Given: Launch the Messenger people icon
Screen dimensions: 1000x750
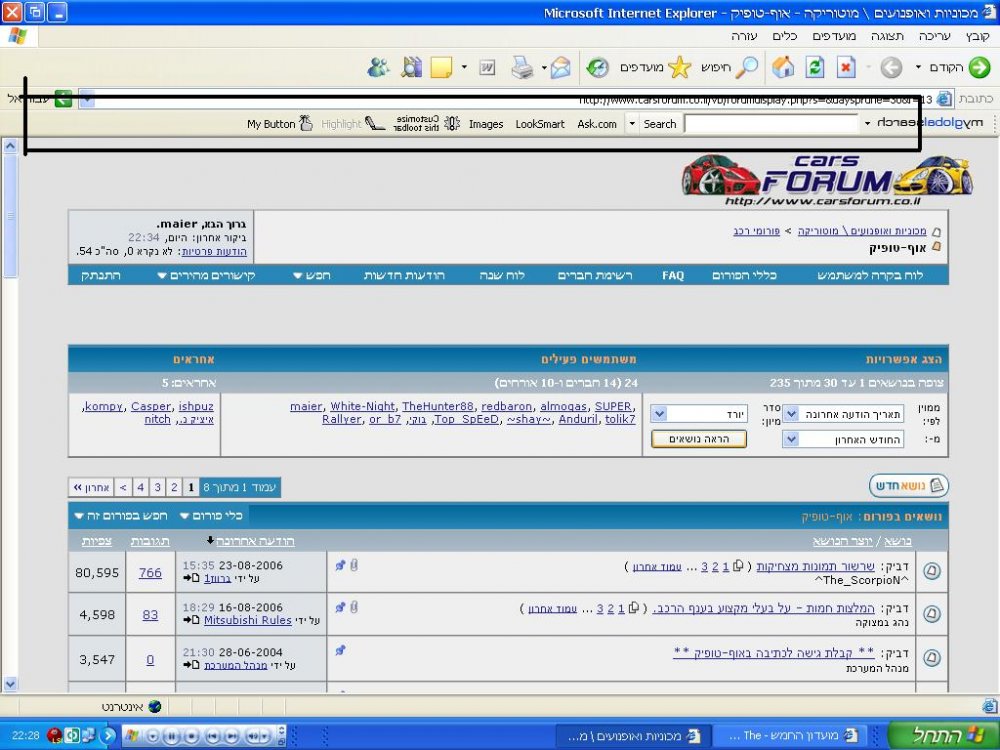Looking at the screenshot, I should coord(378,67).
